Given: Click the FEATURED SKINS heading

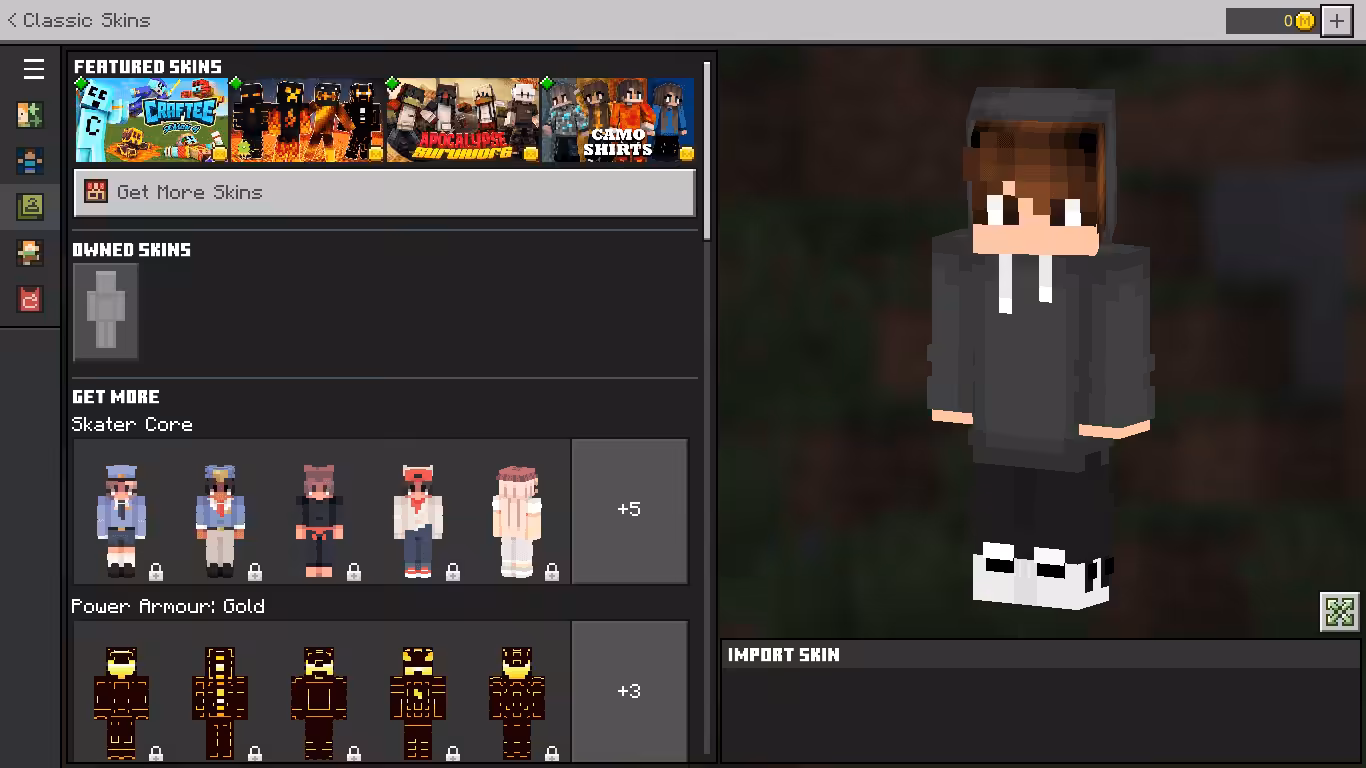Looking at the screenshot, I should 148,67.
